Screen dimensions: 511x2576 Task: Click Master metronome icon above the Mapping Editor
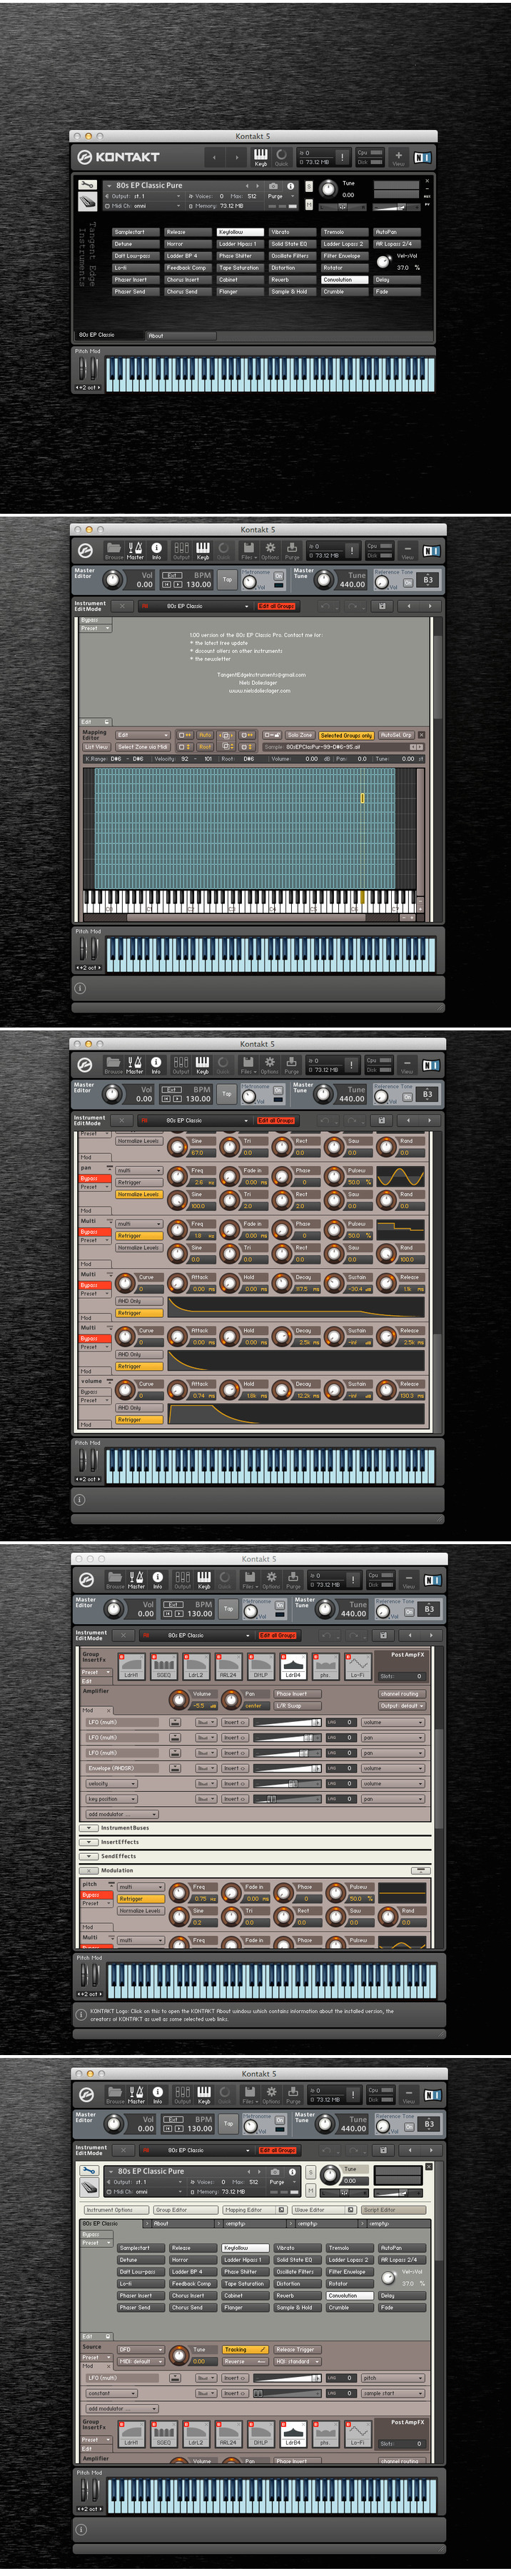(x=135, y=549)
